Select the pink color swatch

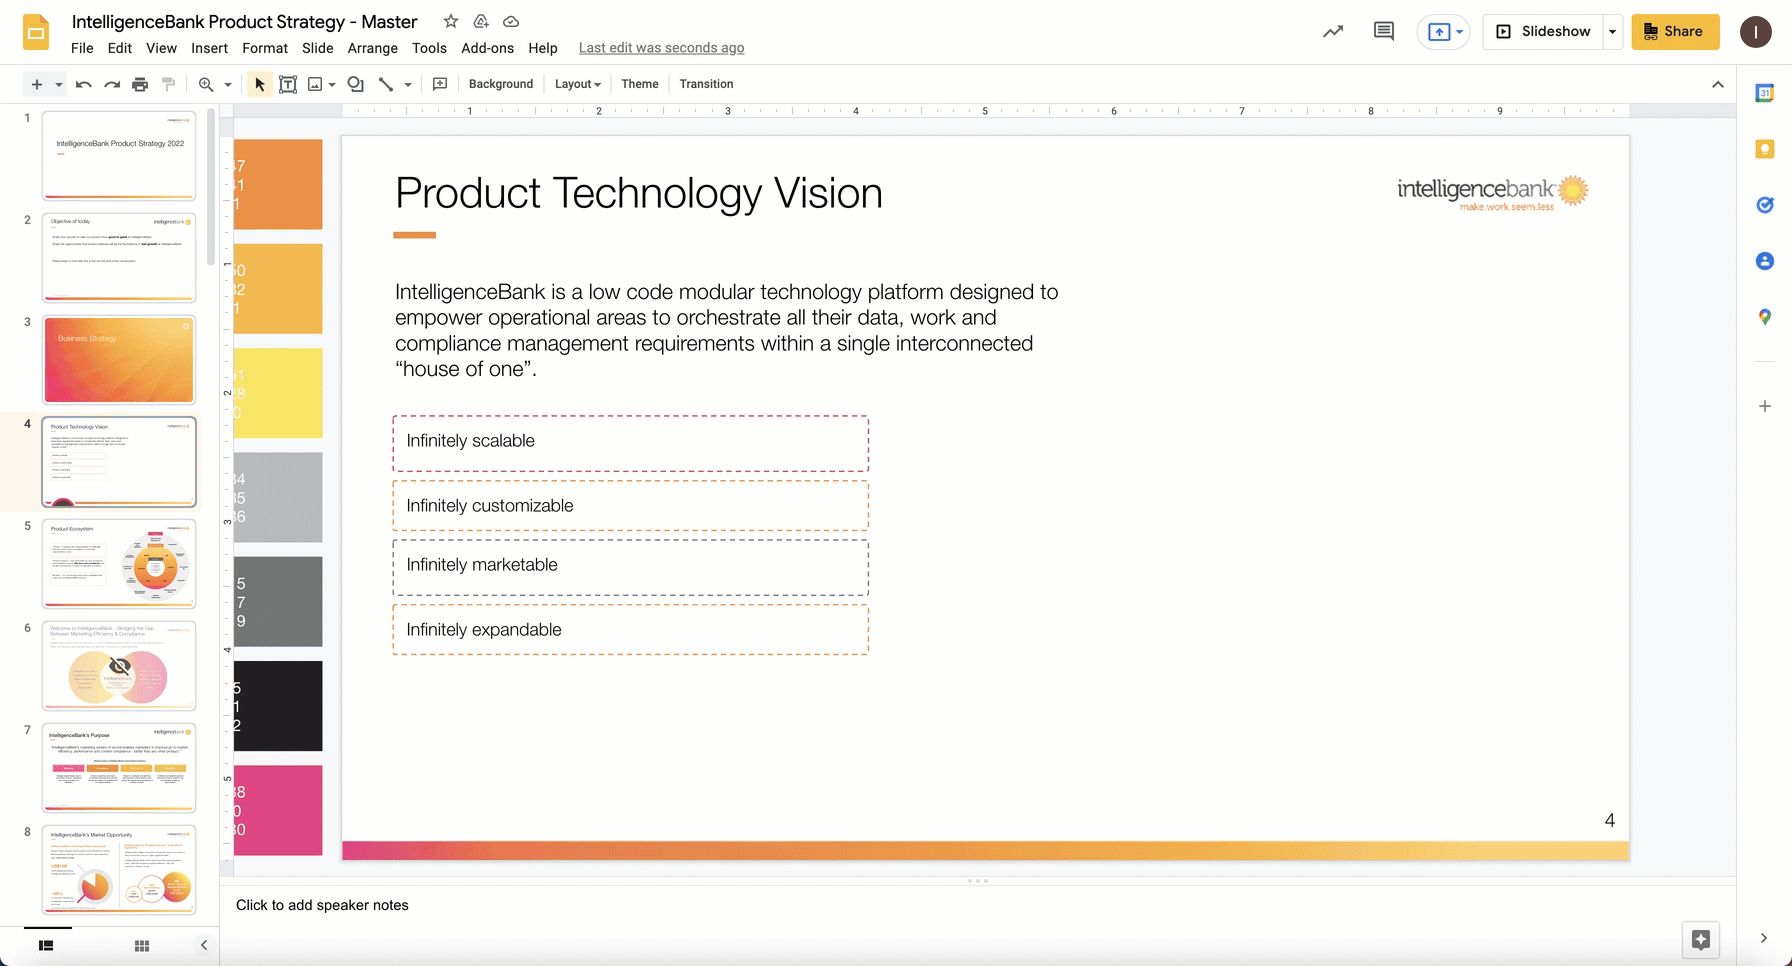pyautogui.click(x=278, y=810)
